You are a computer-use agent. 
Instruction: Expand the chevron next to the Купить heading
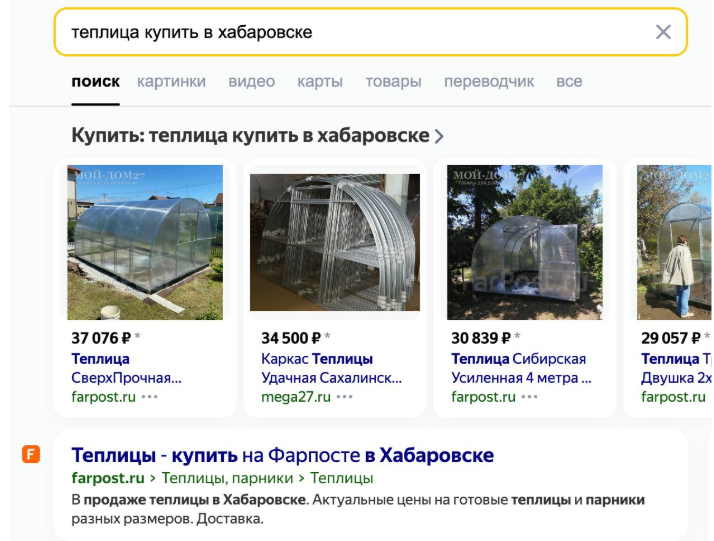[x=439, y=136]
